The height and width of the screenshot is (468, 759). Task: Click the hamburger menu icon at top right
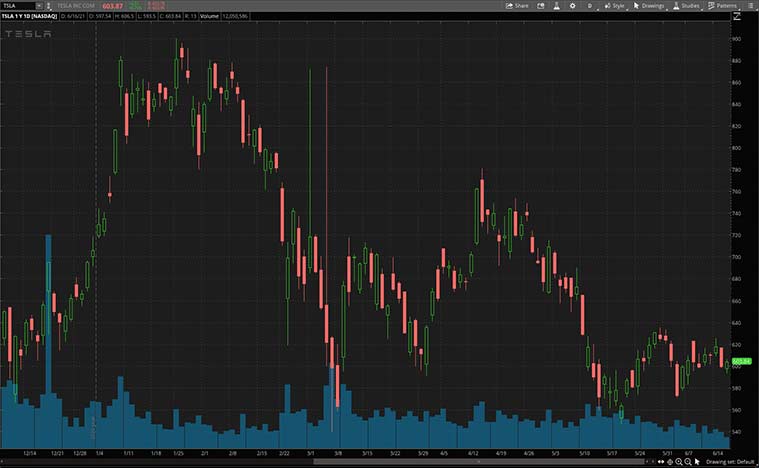click(751, 6)
